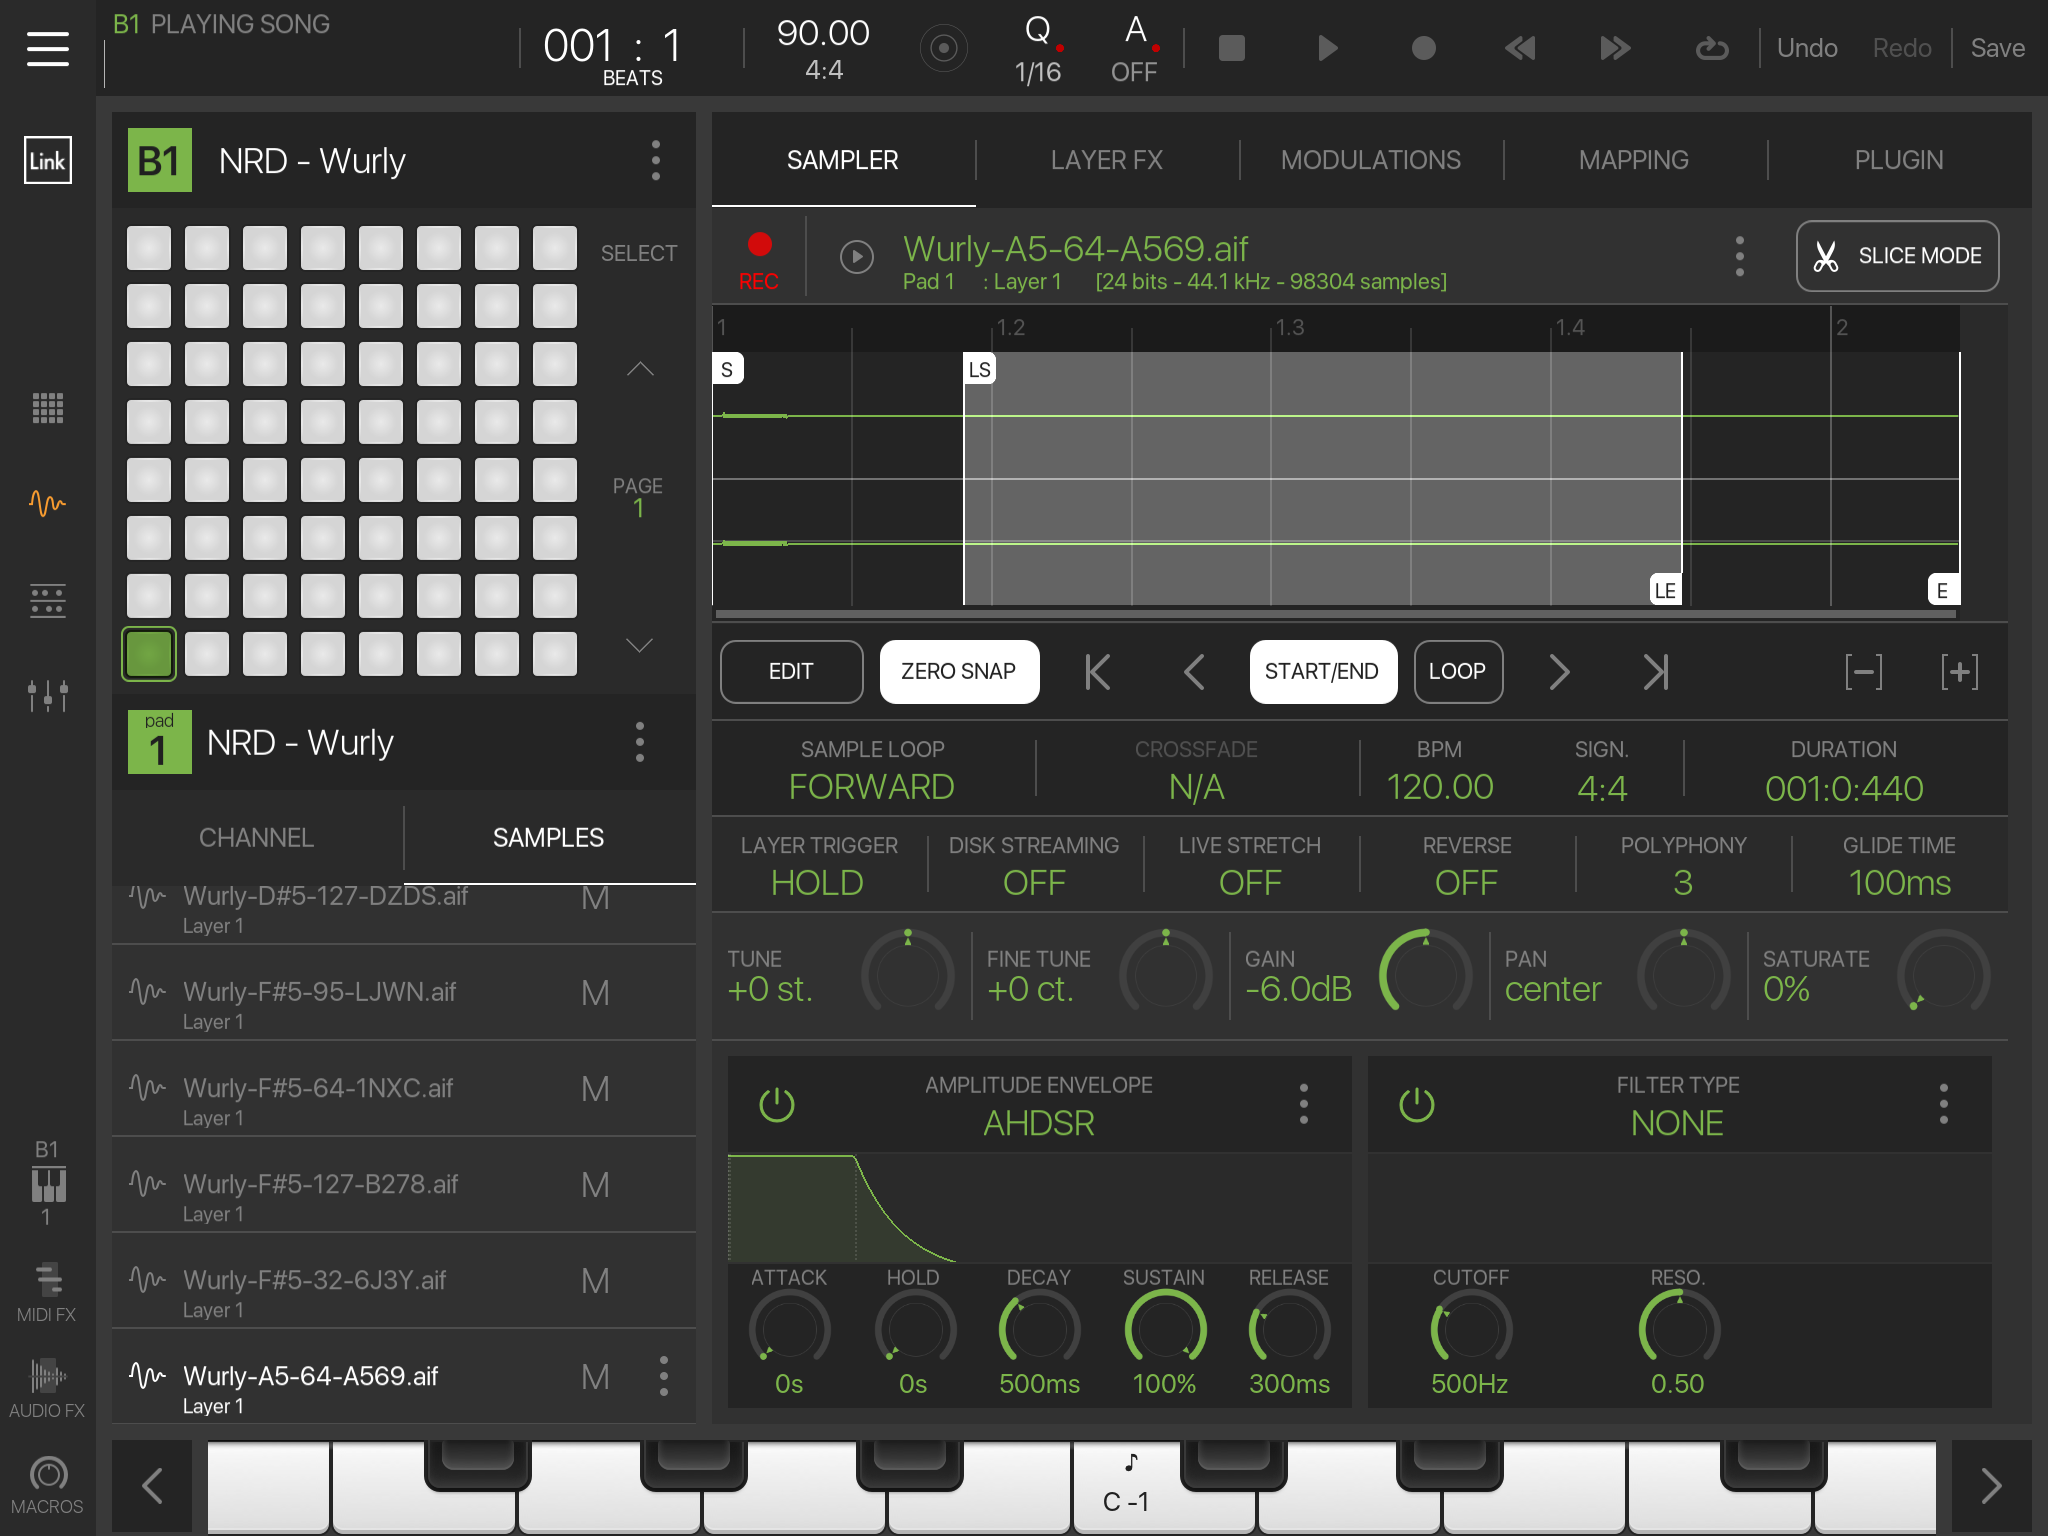Switch to the LAYER FX tab
This screenshot has width=2048, height=1536.
(x=1107, y=160)
